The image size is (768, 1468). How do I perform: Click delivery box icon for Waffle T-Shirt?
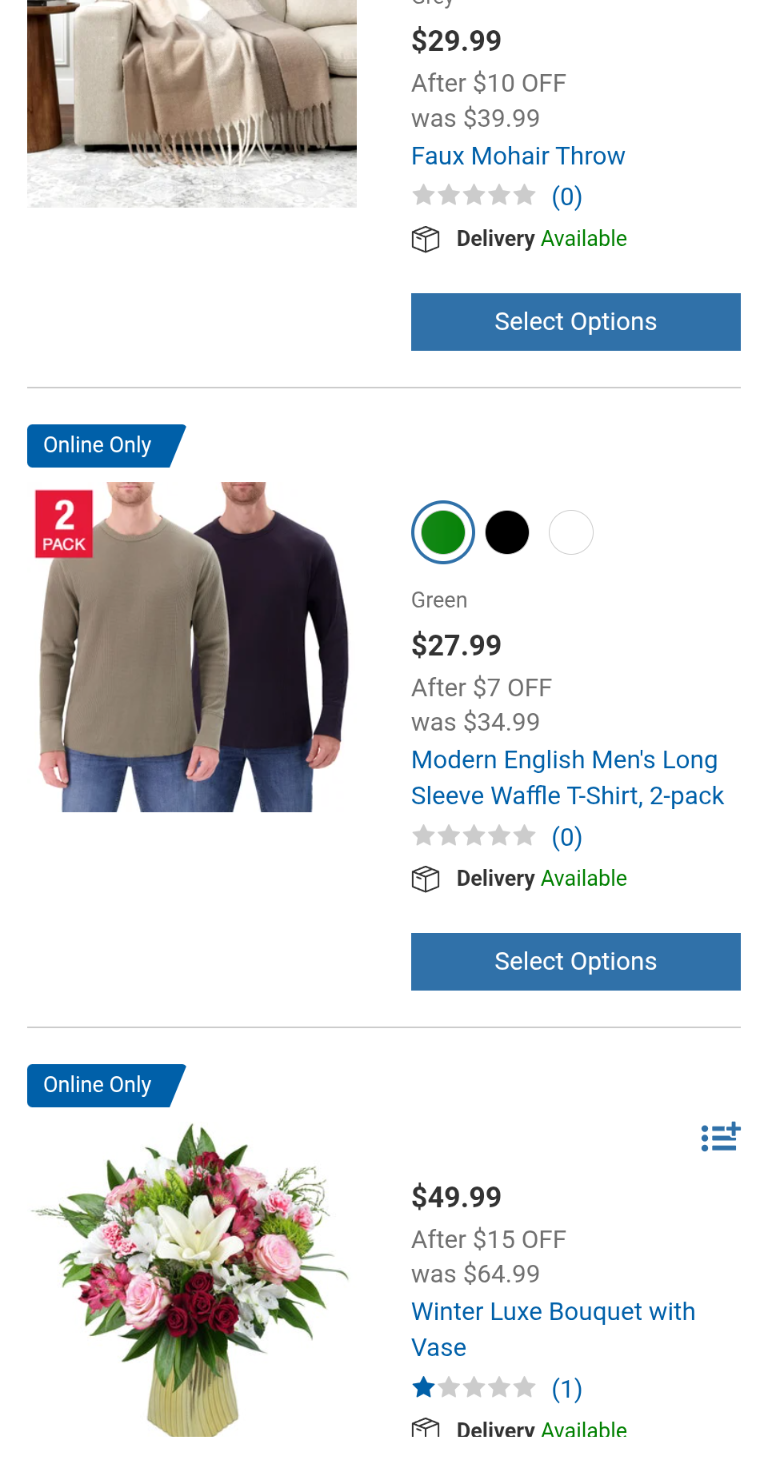click(x=426, y=880)
